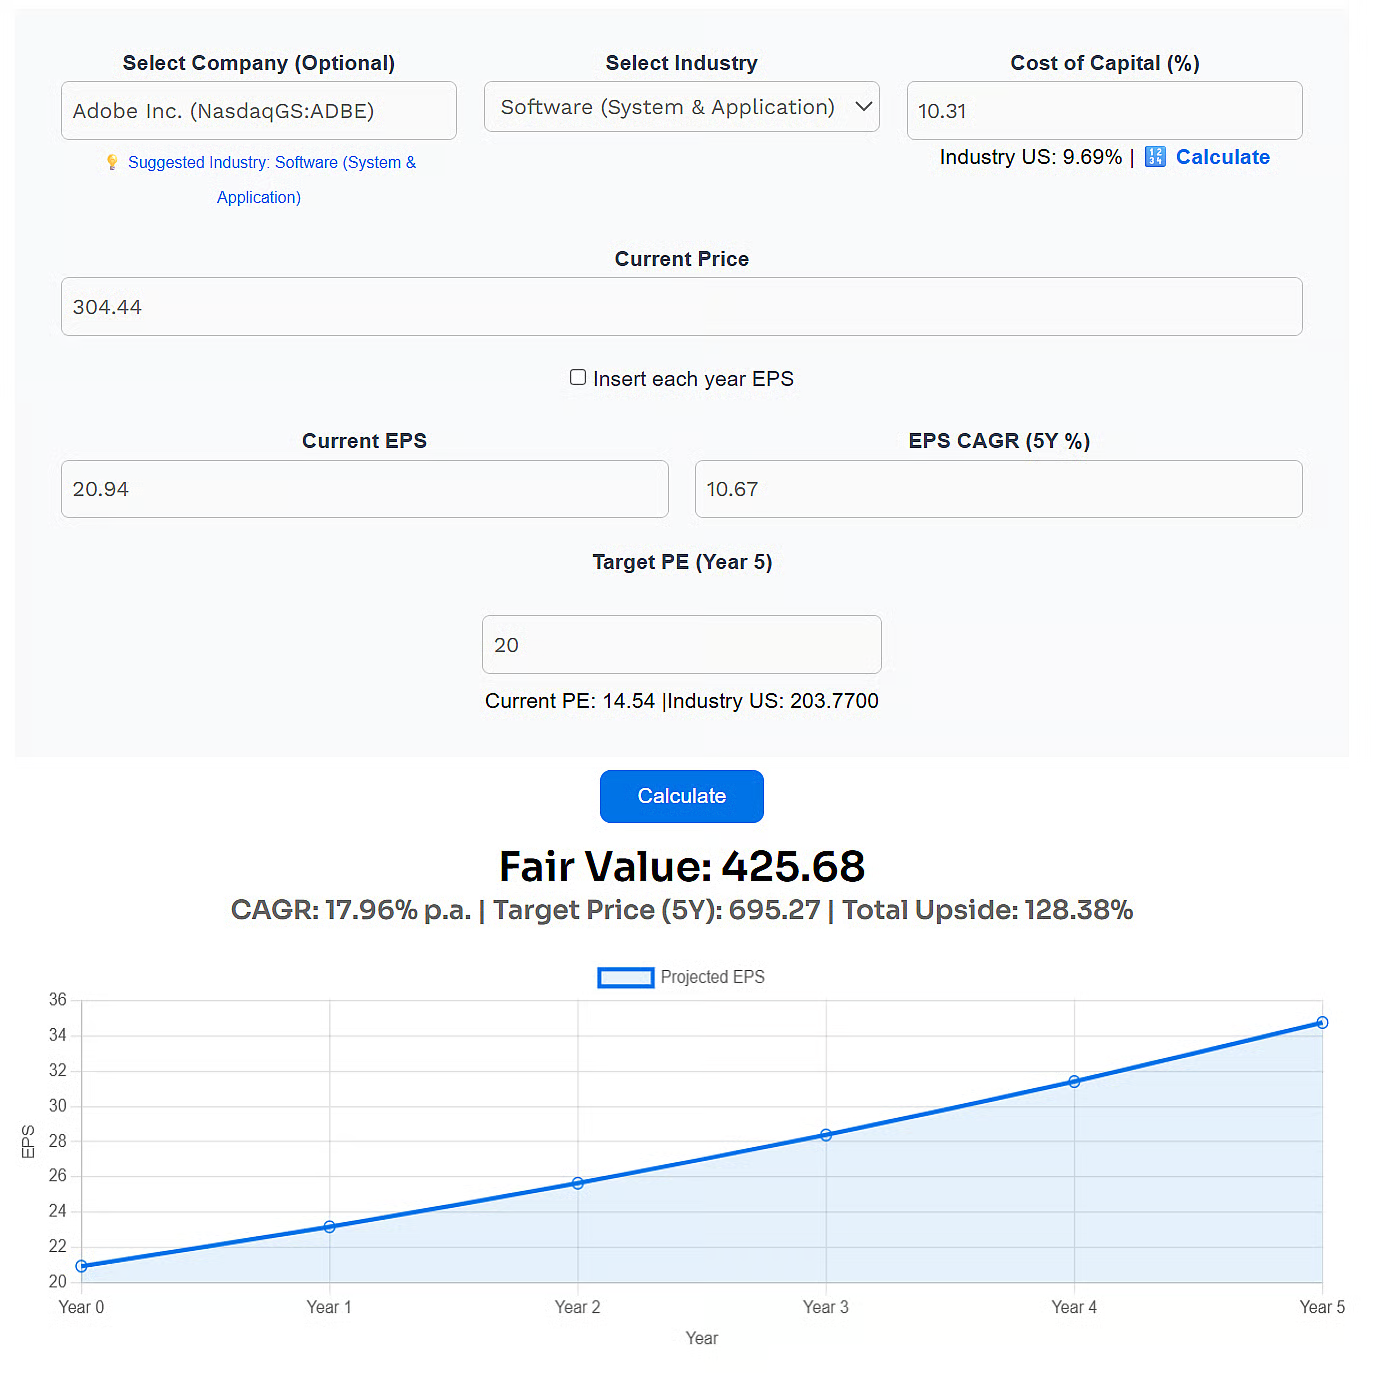
Task: Click the lightbulb icon beside Suggested Industry
Action: point(112,162)
